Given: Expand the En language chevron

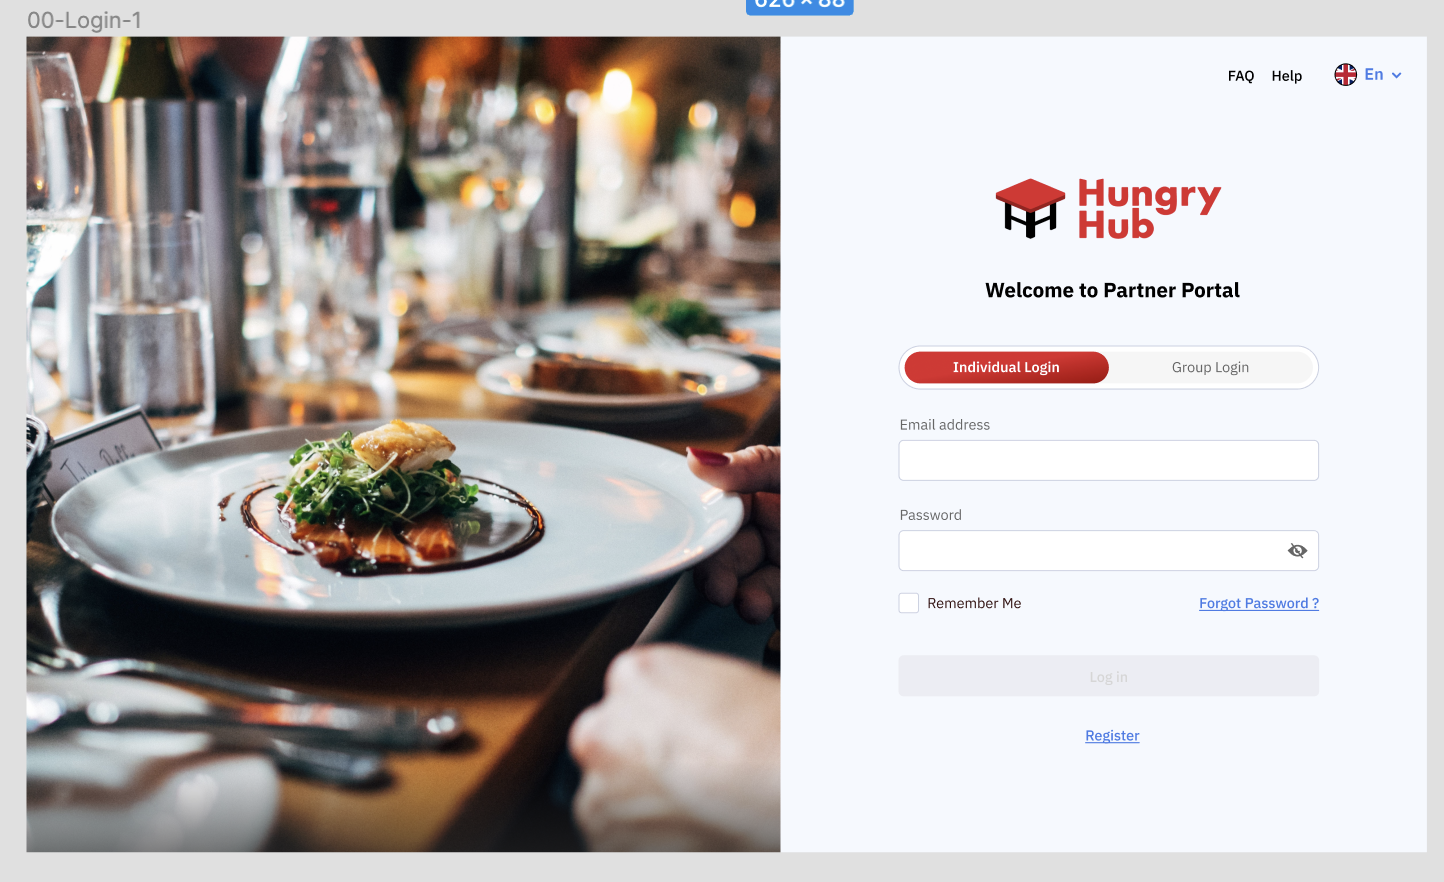Looking at the screenshot, I should point(1397,76).
